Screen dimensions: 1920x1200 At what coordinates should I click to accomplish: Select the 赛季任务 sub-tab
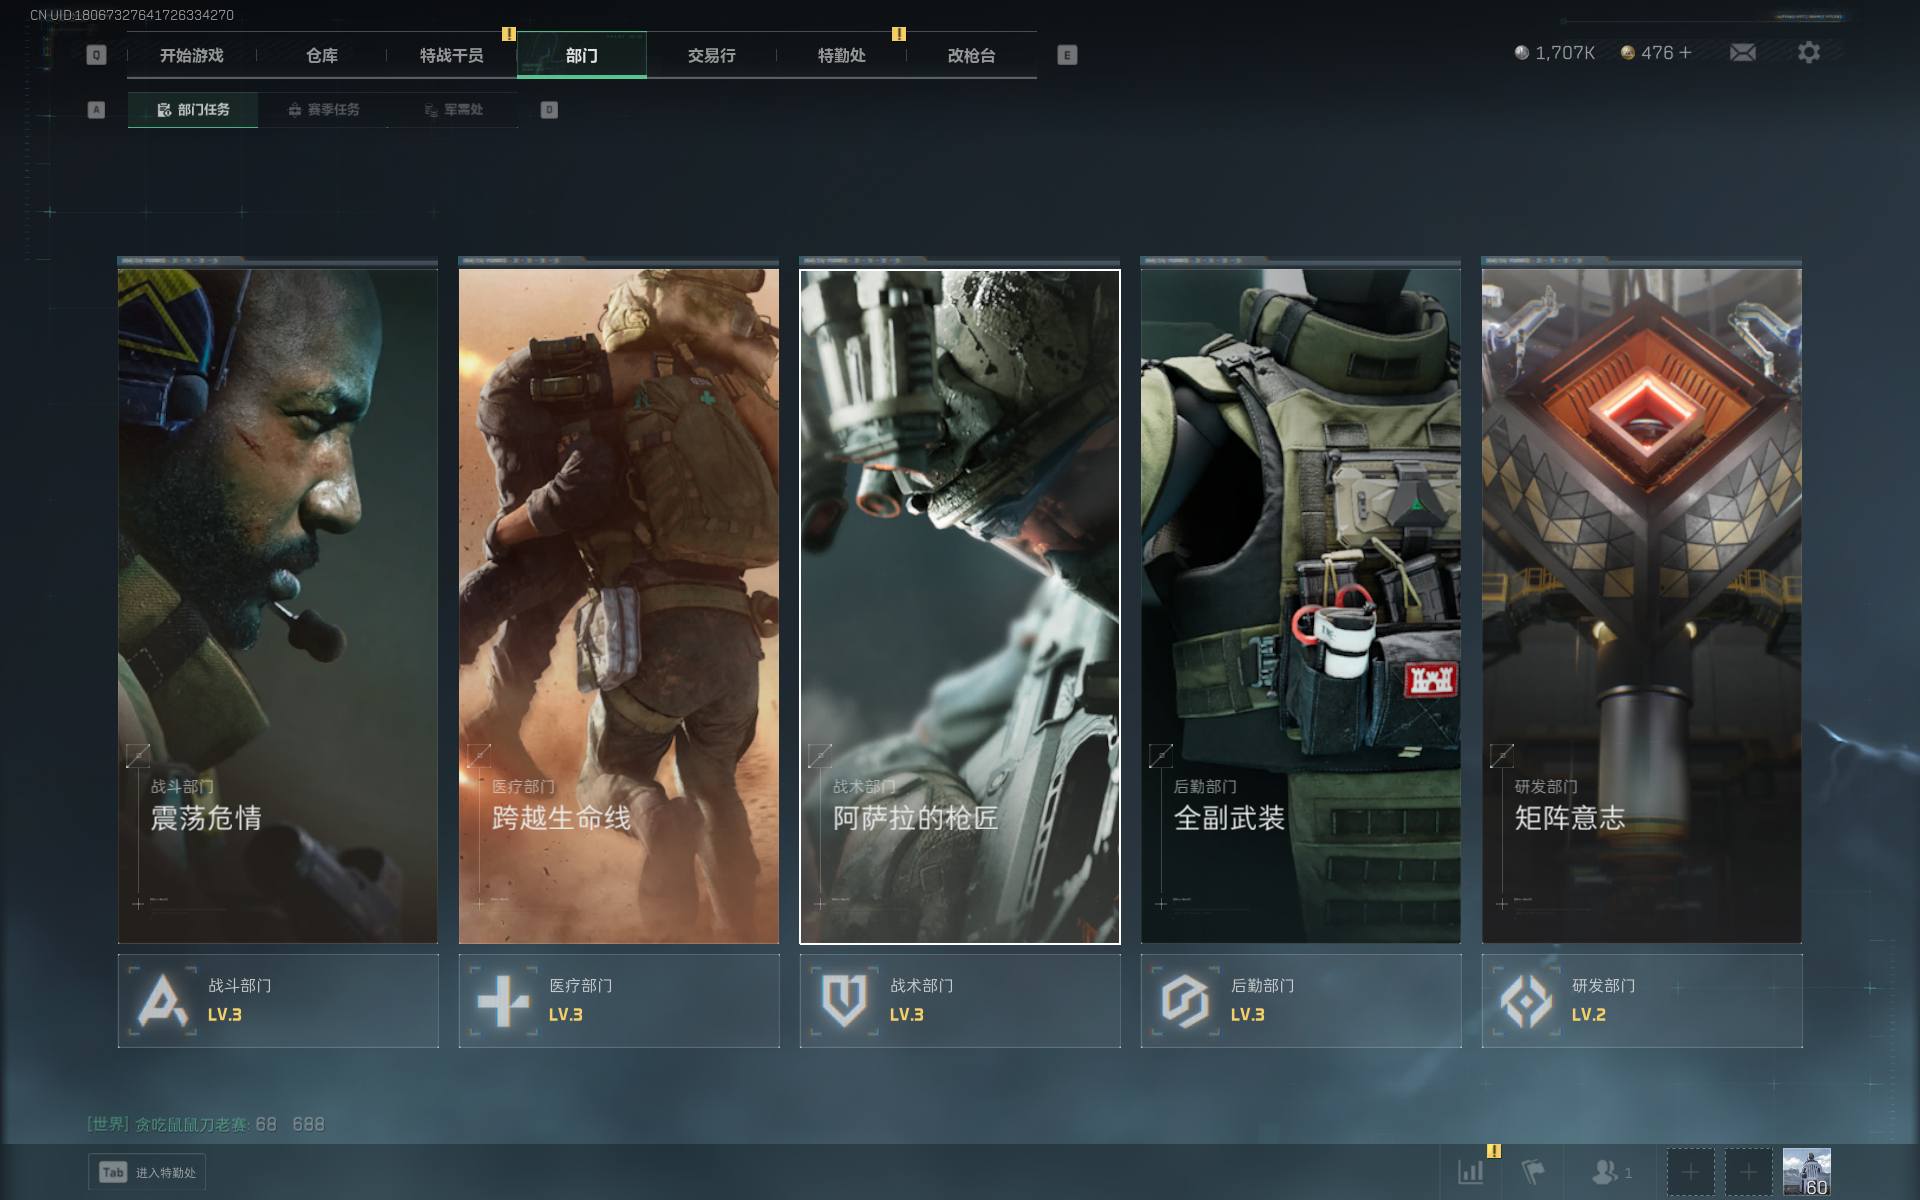323,110
